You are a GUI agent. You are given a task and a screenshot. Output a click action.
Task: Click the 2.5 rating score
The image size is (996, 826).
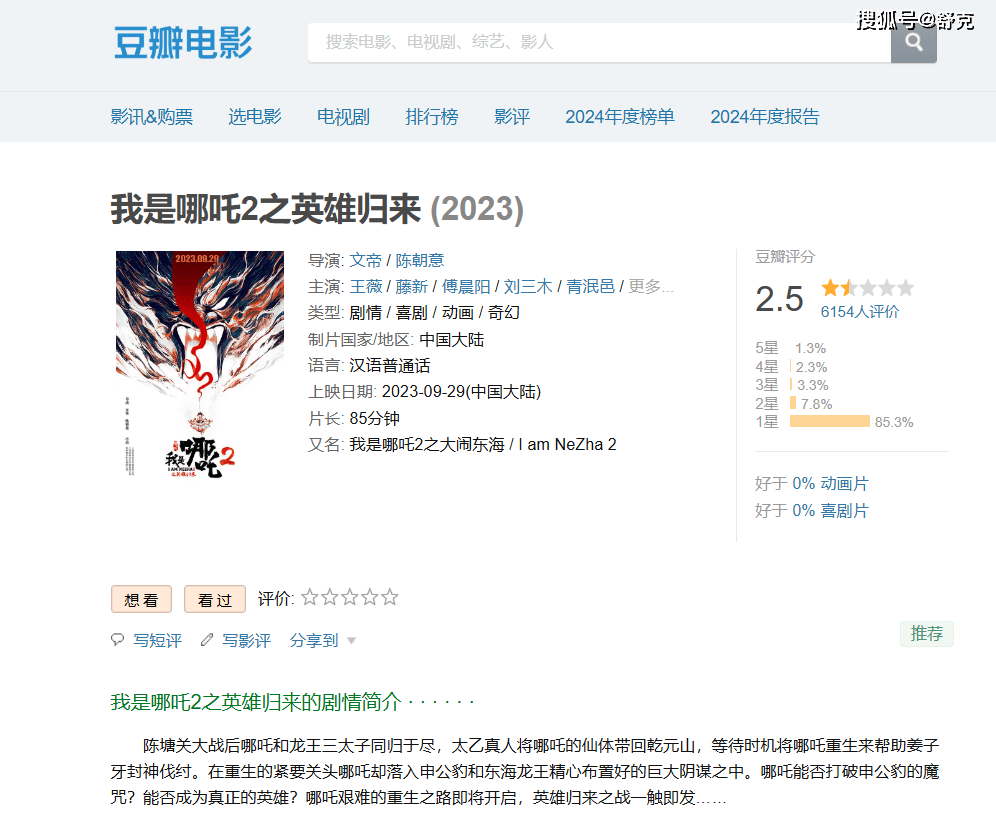tap(779, 299)
